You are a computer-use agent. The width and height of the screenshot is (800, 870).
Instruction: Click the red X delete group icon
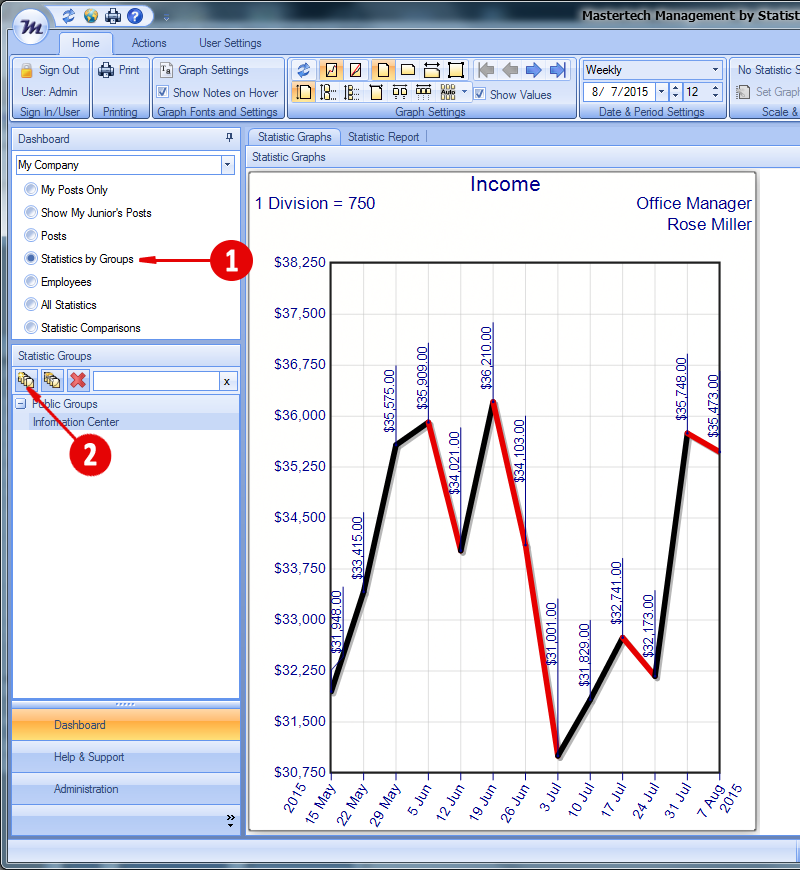[x=78, y=381]
